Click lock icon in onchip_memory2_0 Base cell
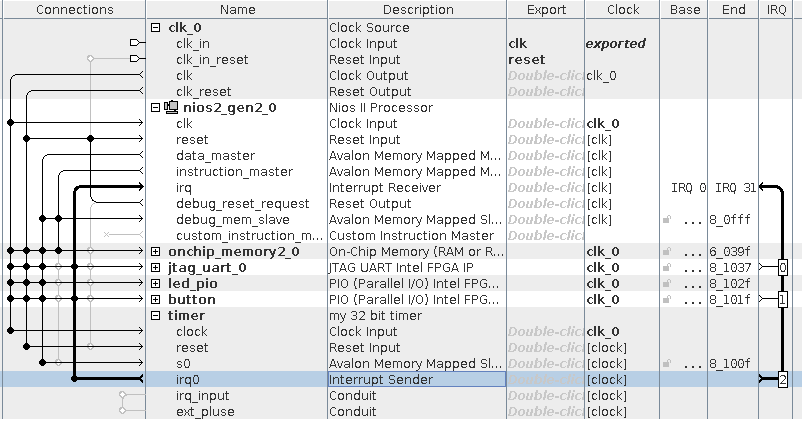The height and width of the screenshot is (425, 802). click(x=666, y=252)
